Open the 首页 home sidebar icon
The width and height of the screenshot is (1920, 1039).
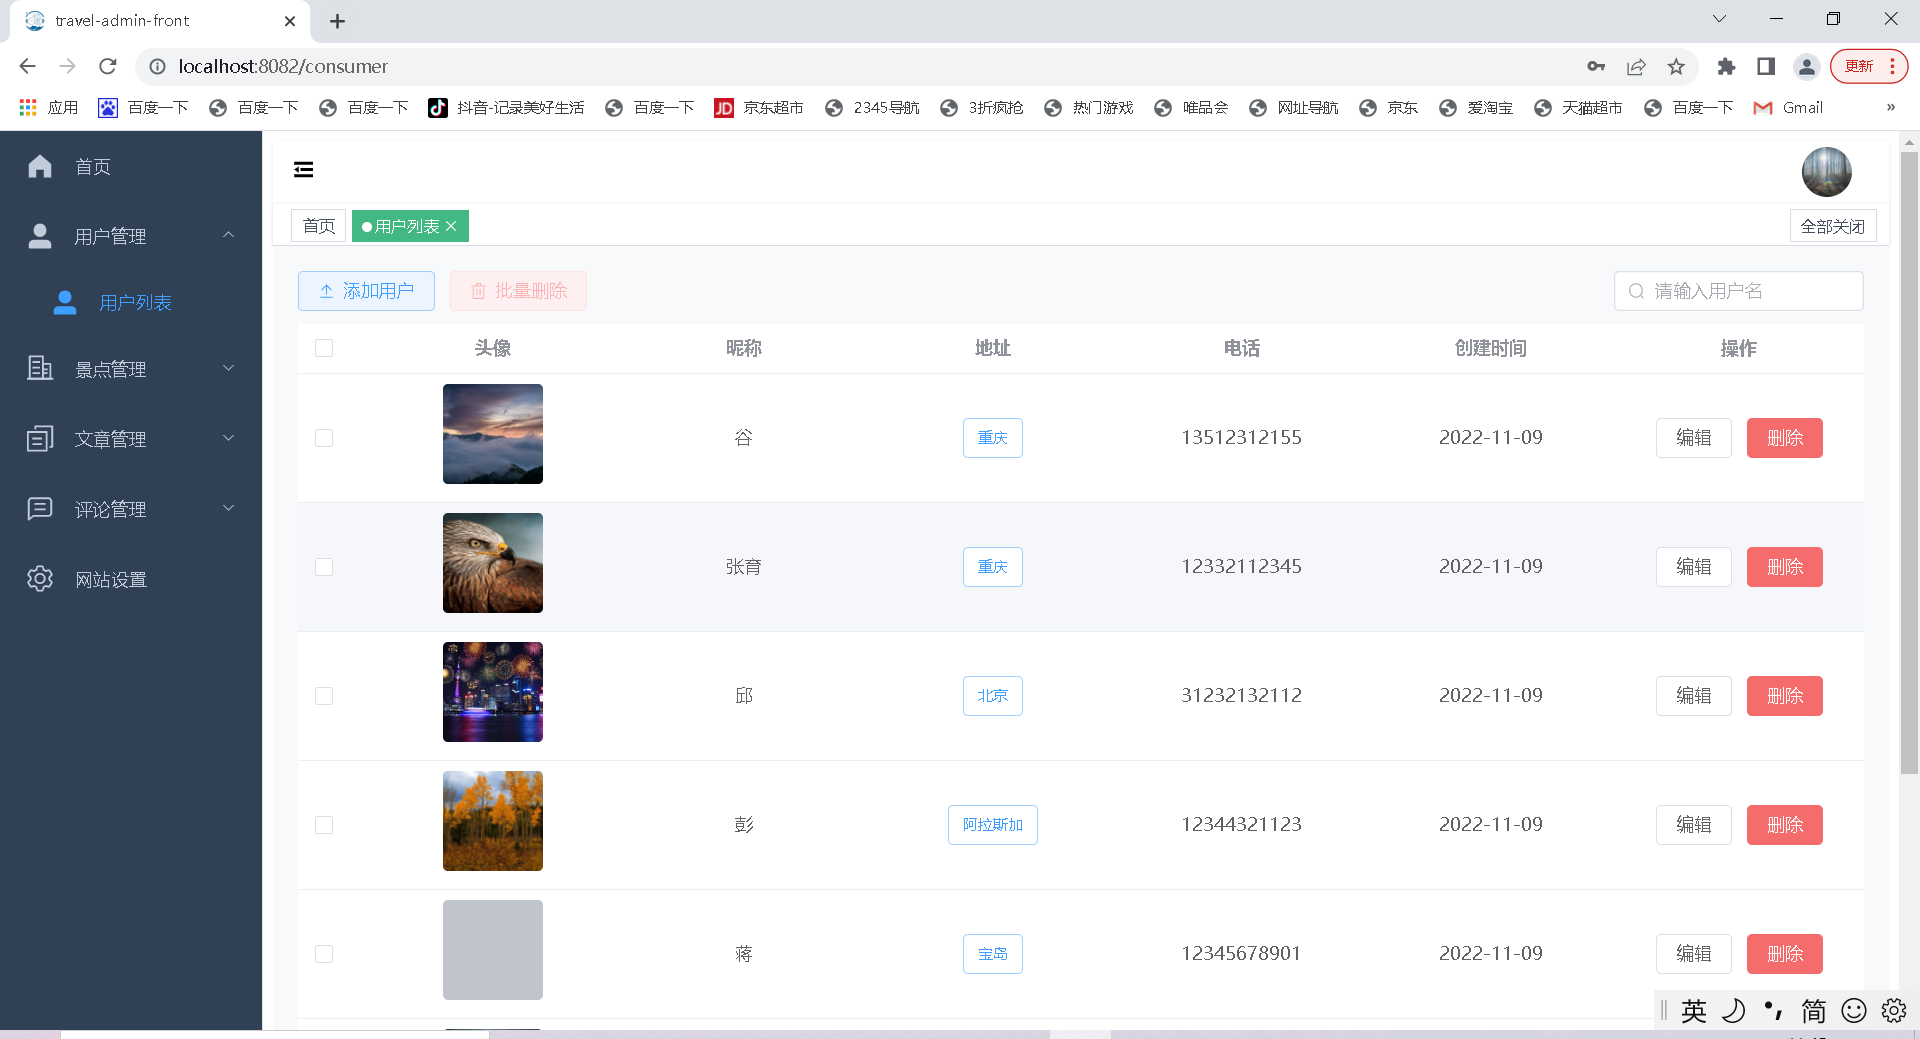click(40, 166)
